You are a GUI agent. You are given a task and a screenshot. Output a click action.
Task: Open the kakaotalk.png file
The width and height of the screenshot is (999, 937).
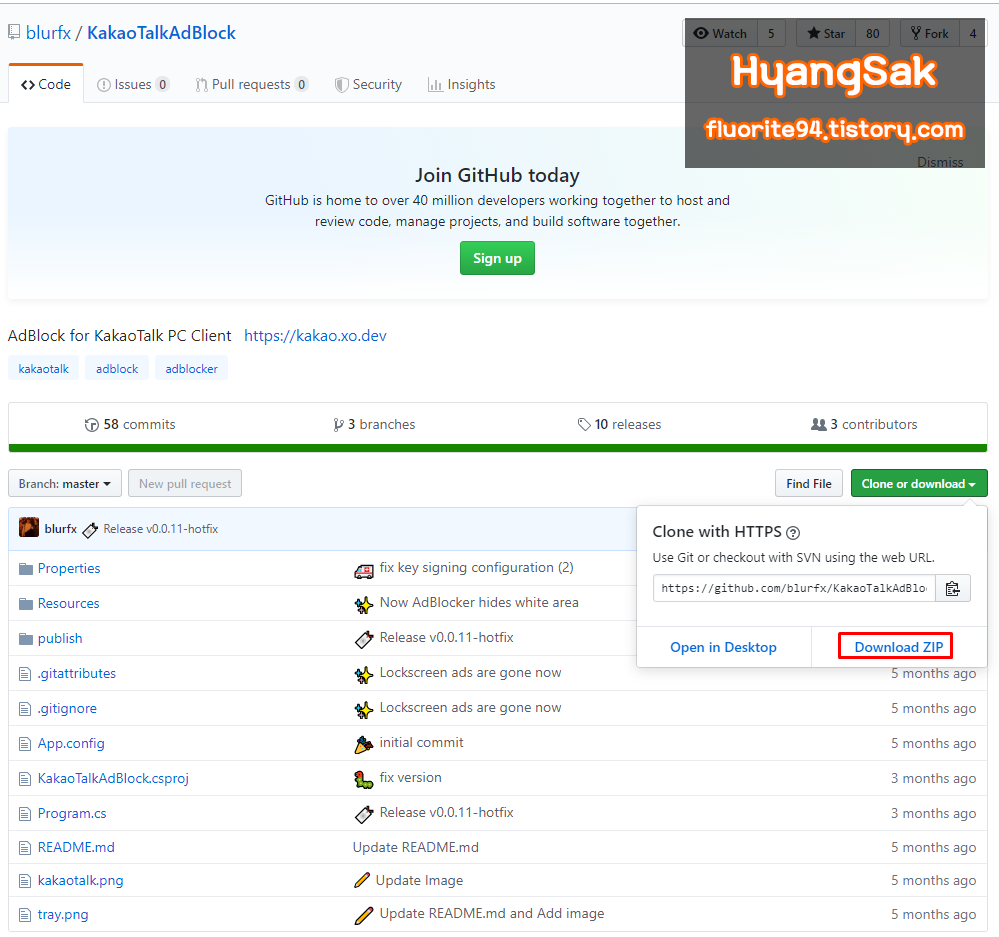coord(80,880)
